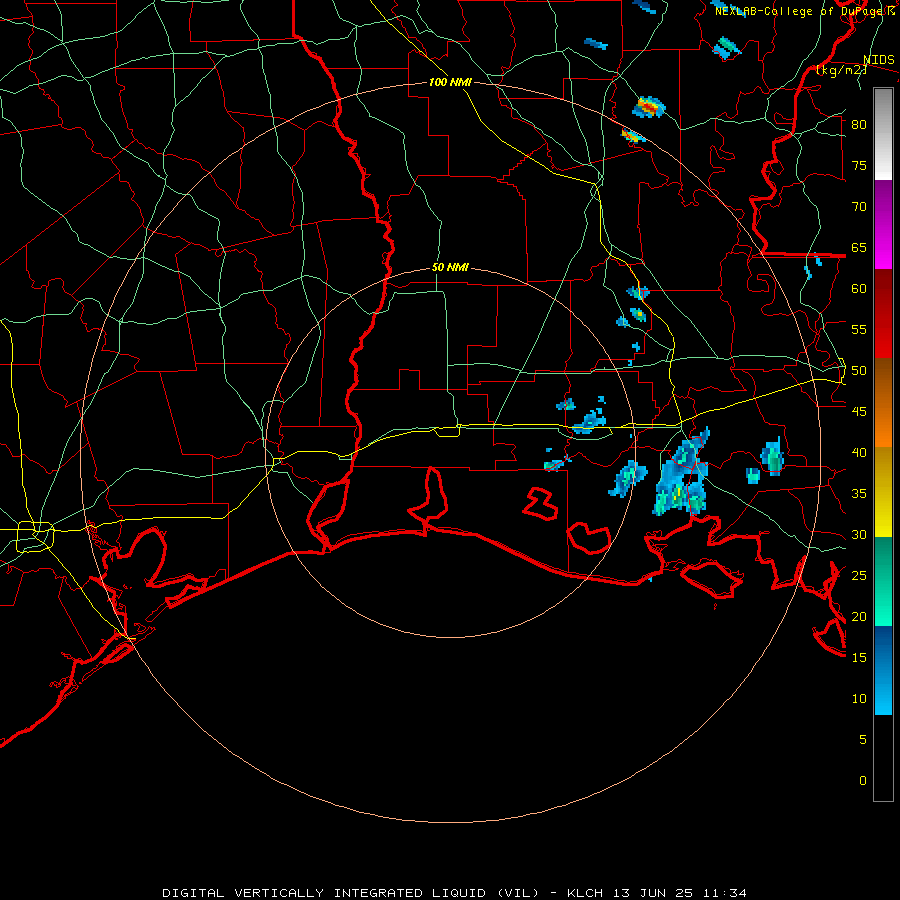Click the "100 NMI" range ring label
This screenshot has height=900, width=900.
[x=450, y=82]
